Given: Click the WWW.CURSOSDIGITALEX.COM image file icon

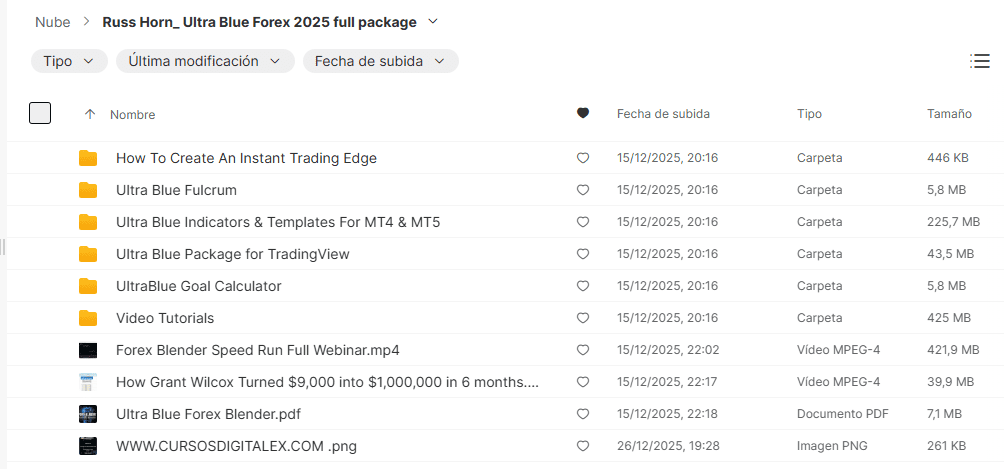Looking at the screenshot, I should coord(88,446).
